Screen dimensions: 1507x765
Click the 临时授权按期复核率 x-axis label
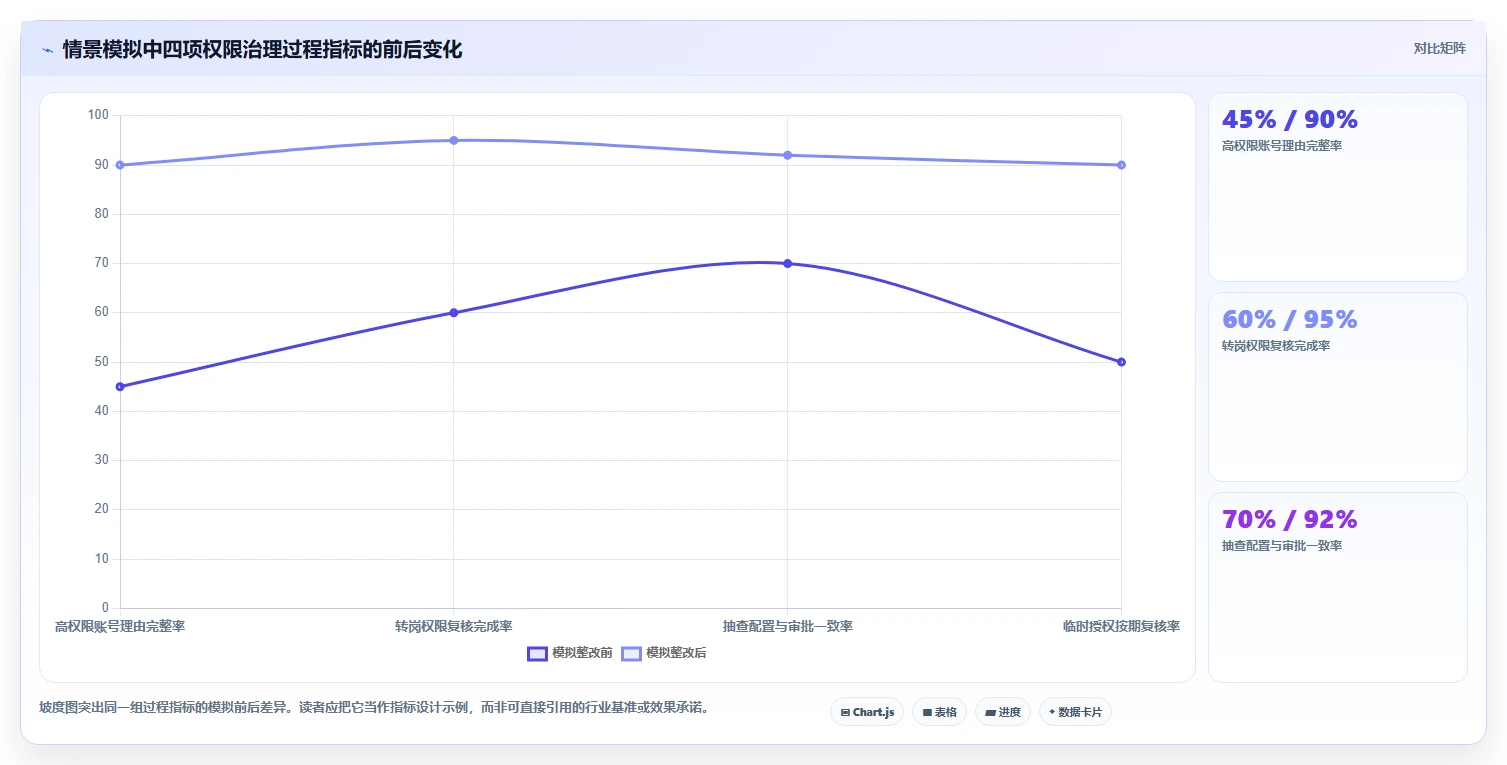[1121, 626]
